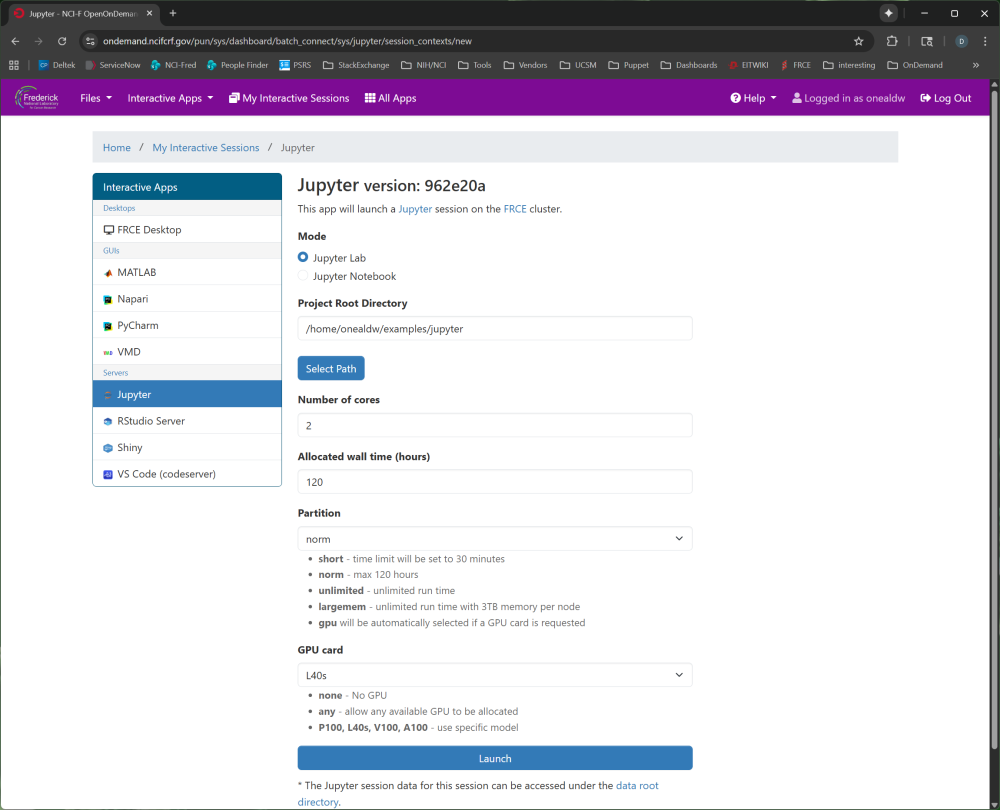Click the Napari app icon

point(108,299)
